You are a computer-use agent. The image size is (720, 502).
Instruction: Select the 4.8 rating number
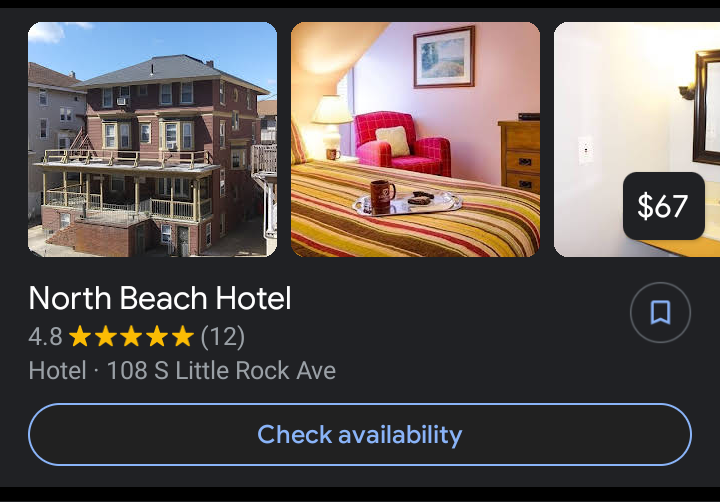[45, 336]
